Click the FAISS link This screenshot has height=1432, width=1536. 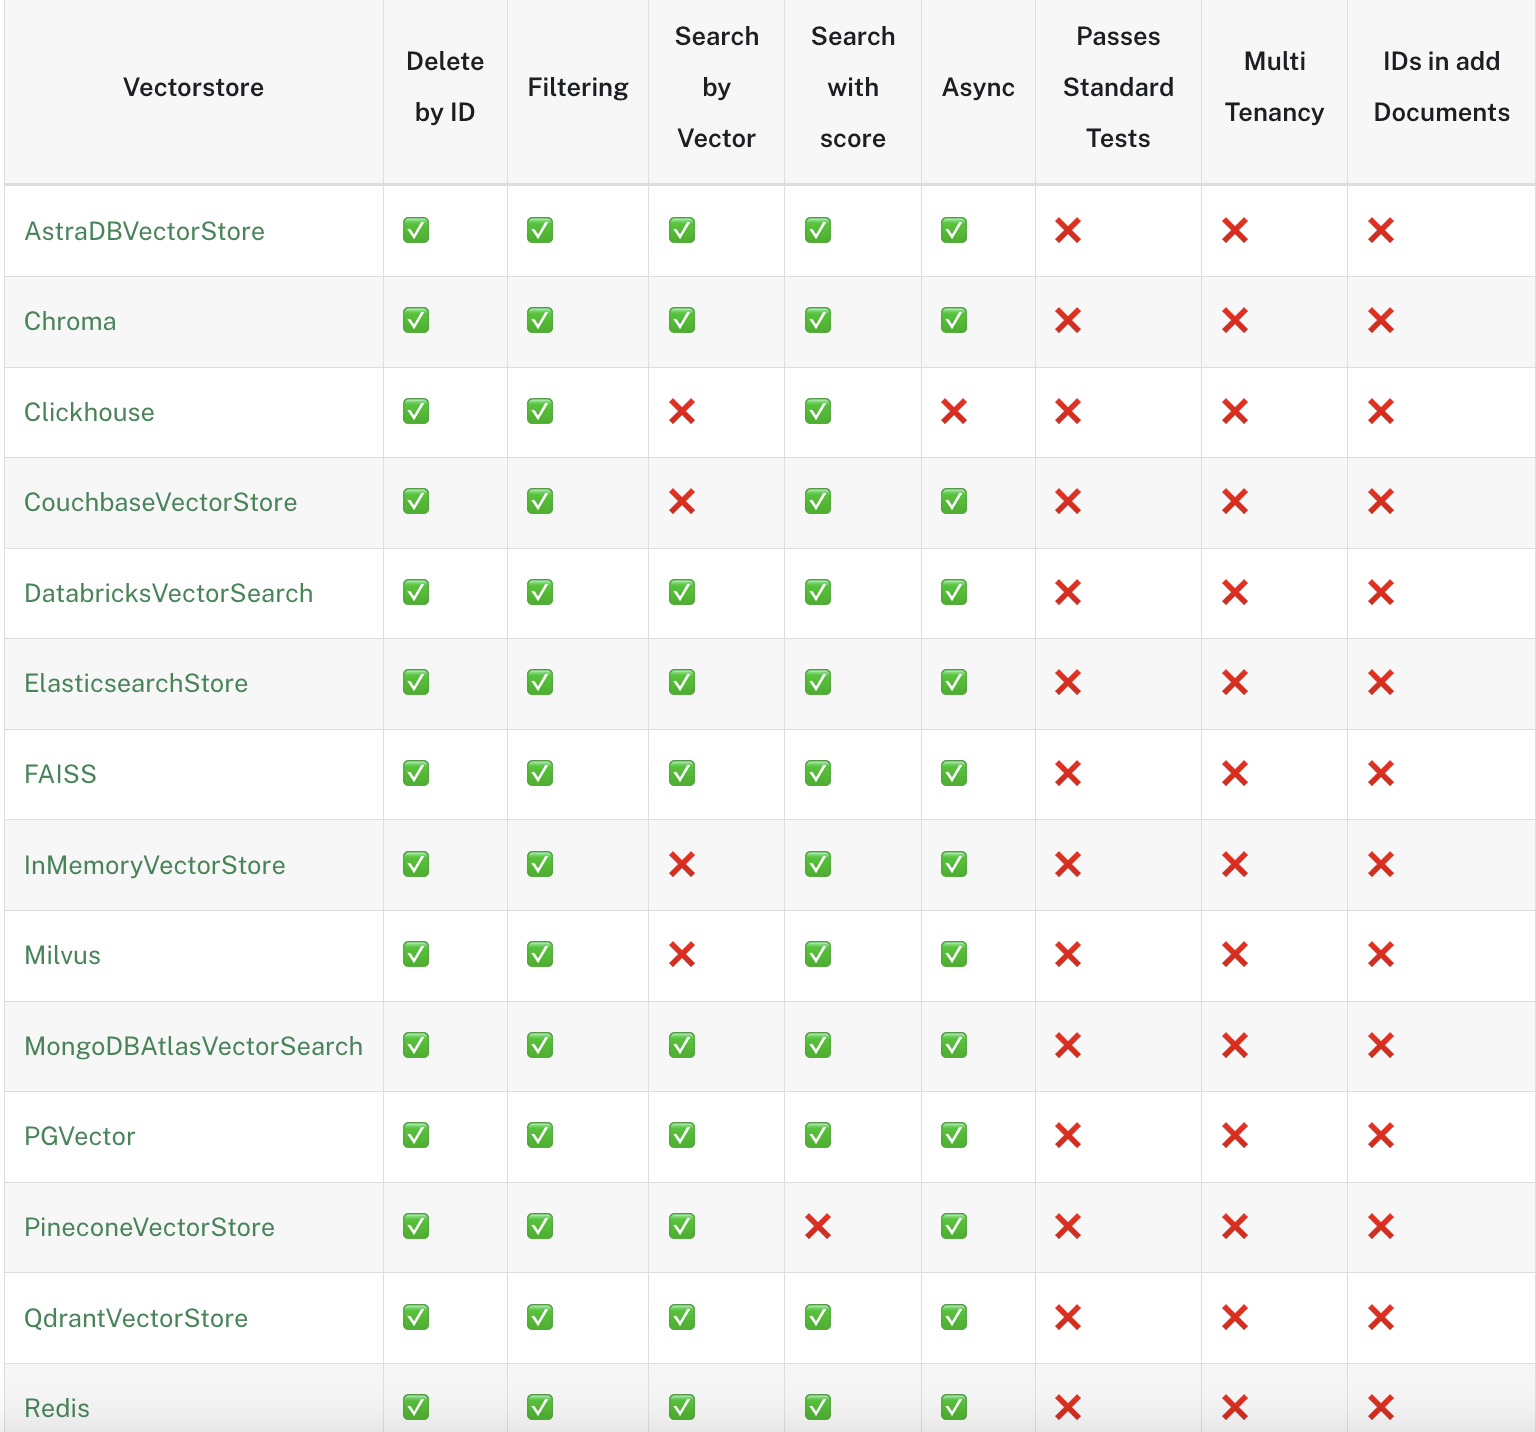point(60,774)
